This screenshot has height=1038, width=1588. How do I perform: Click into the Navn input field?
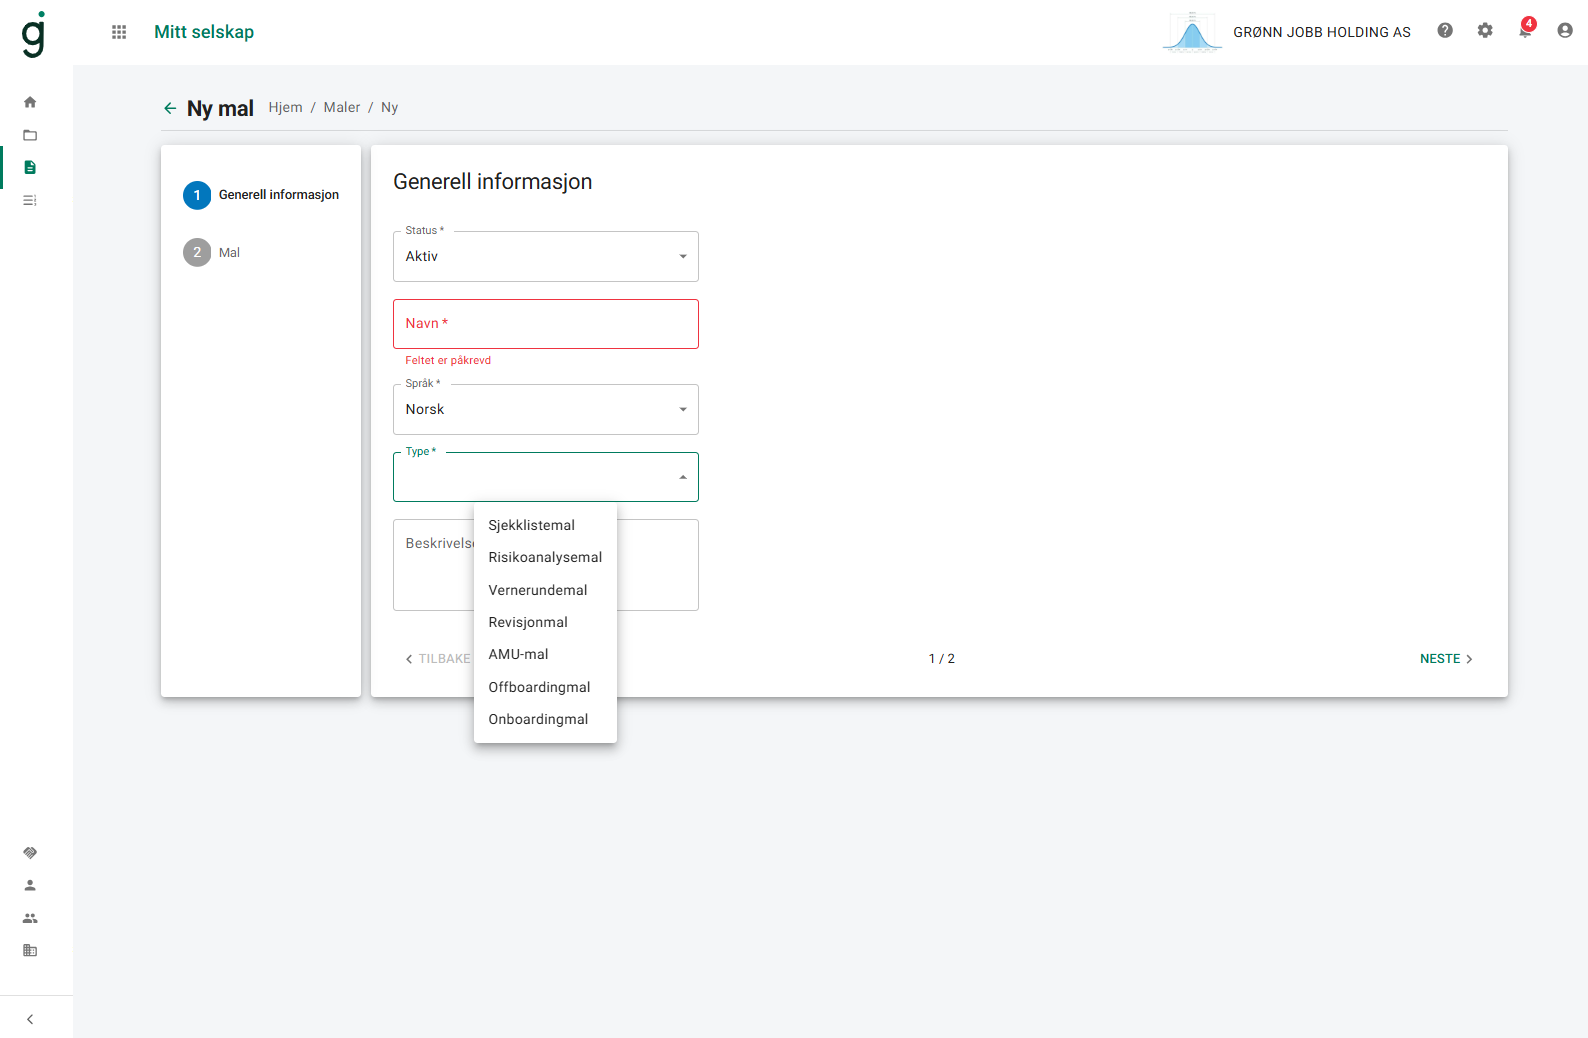coord(545,324)
